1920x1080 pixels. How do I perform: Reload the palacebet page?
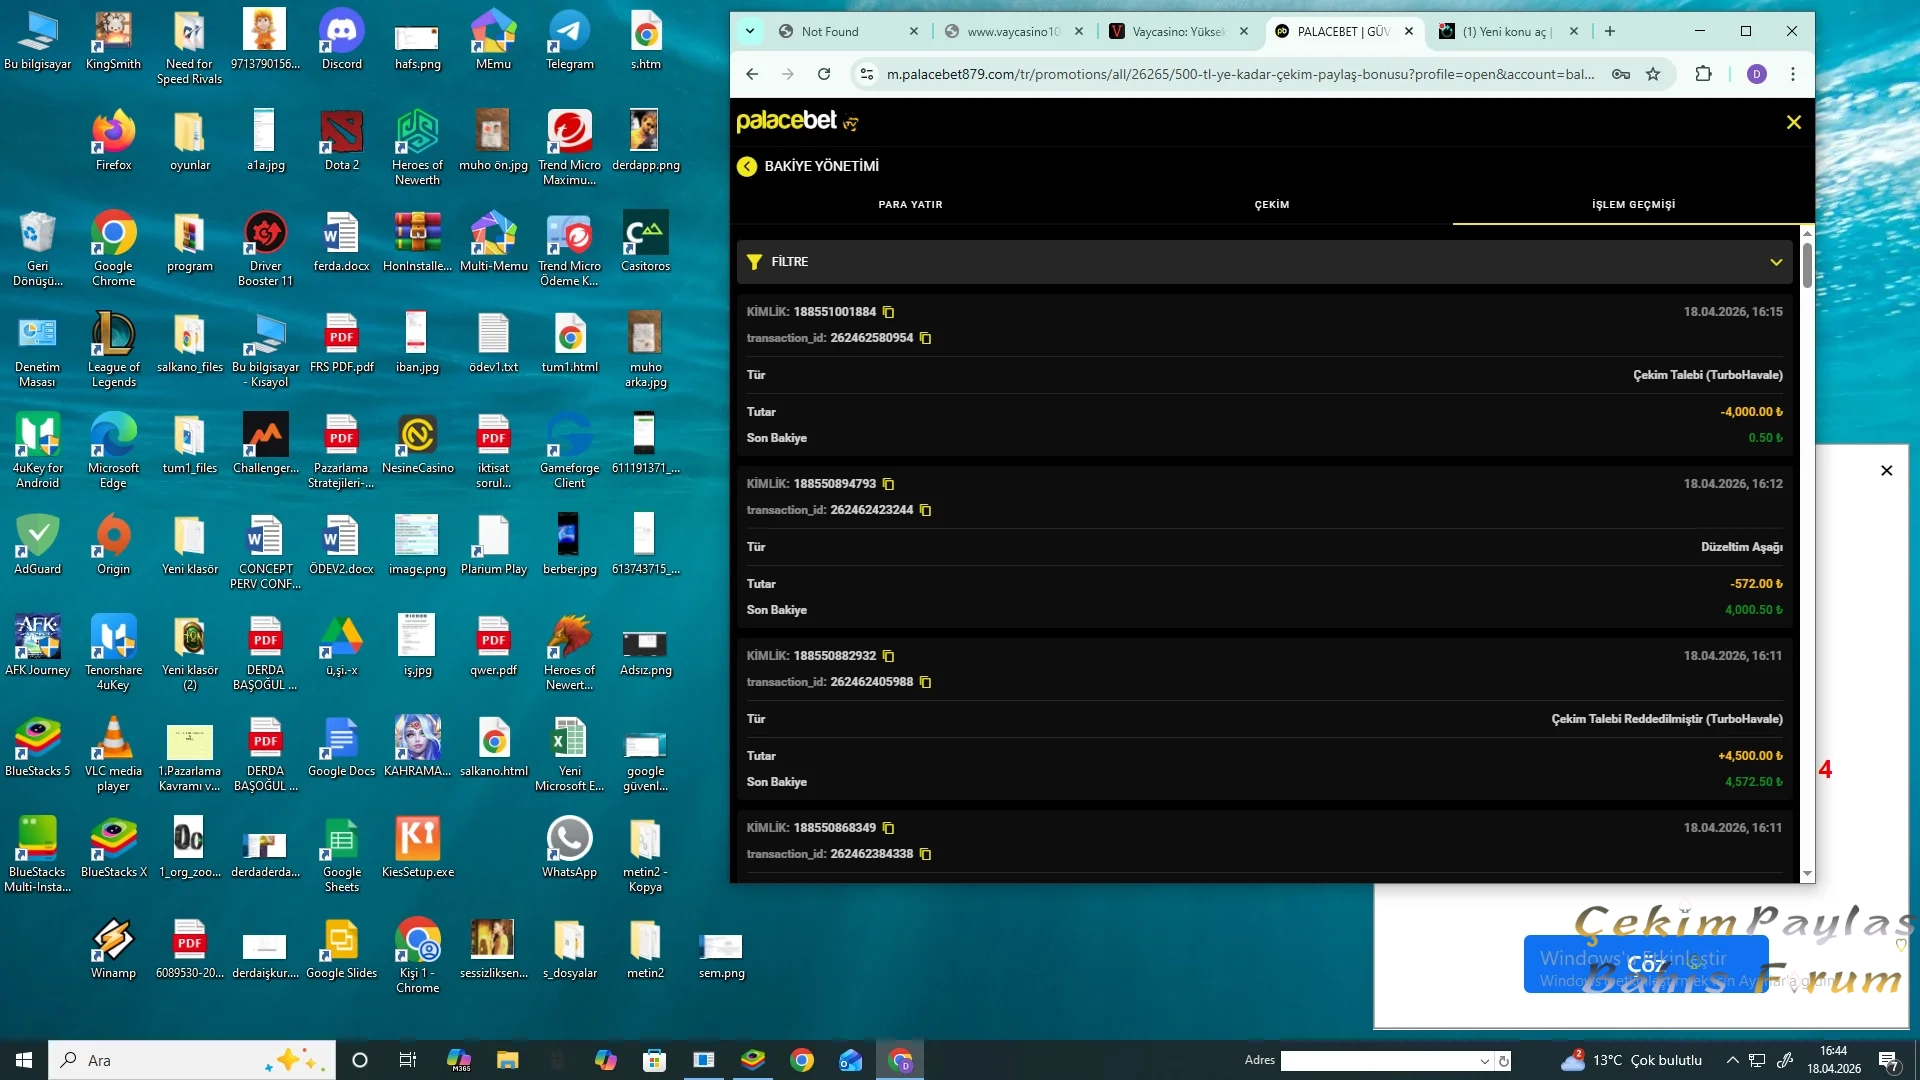[x=824, y=74]
